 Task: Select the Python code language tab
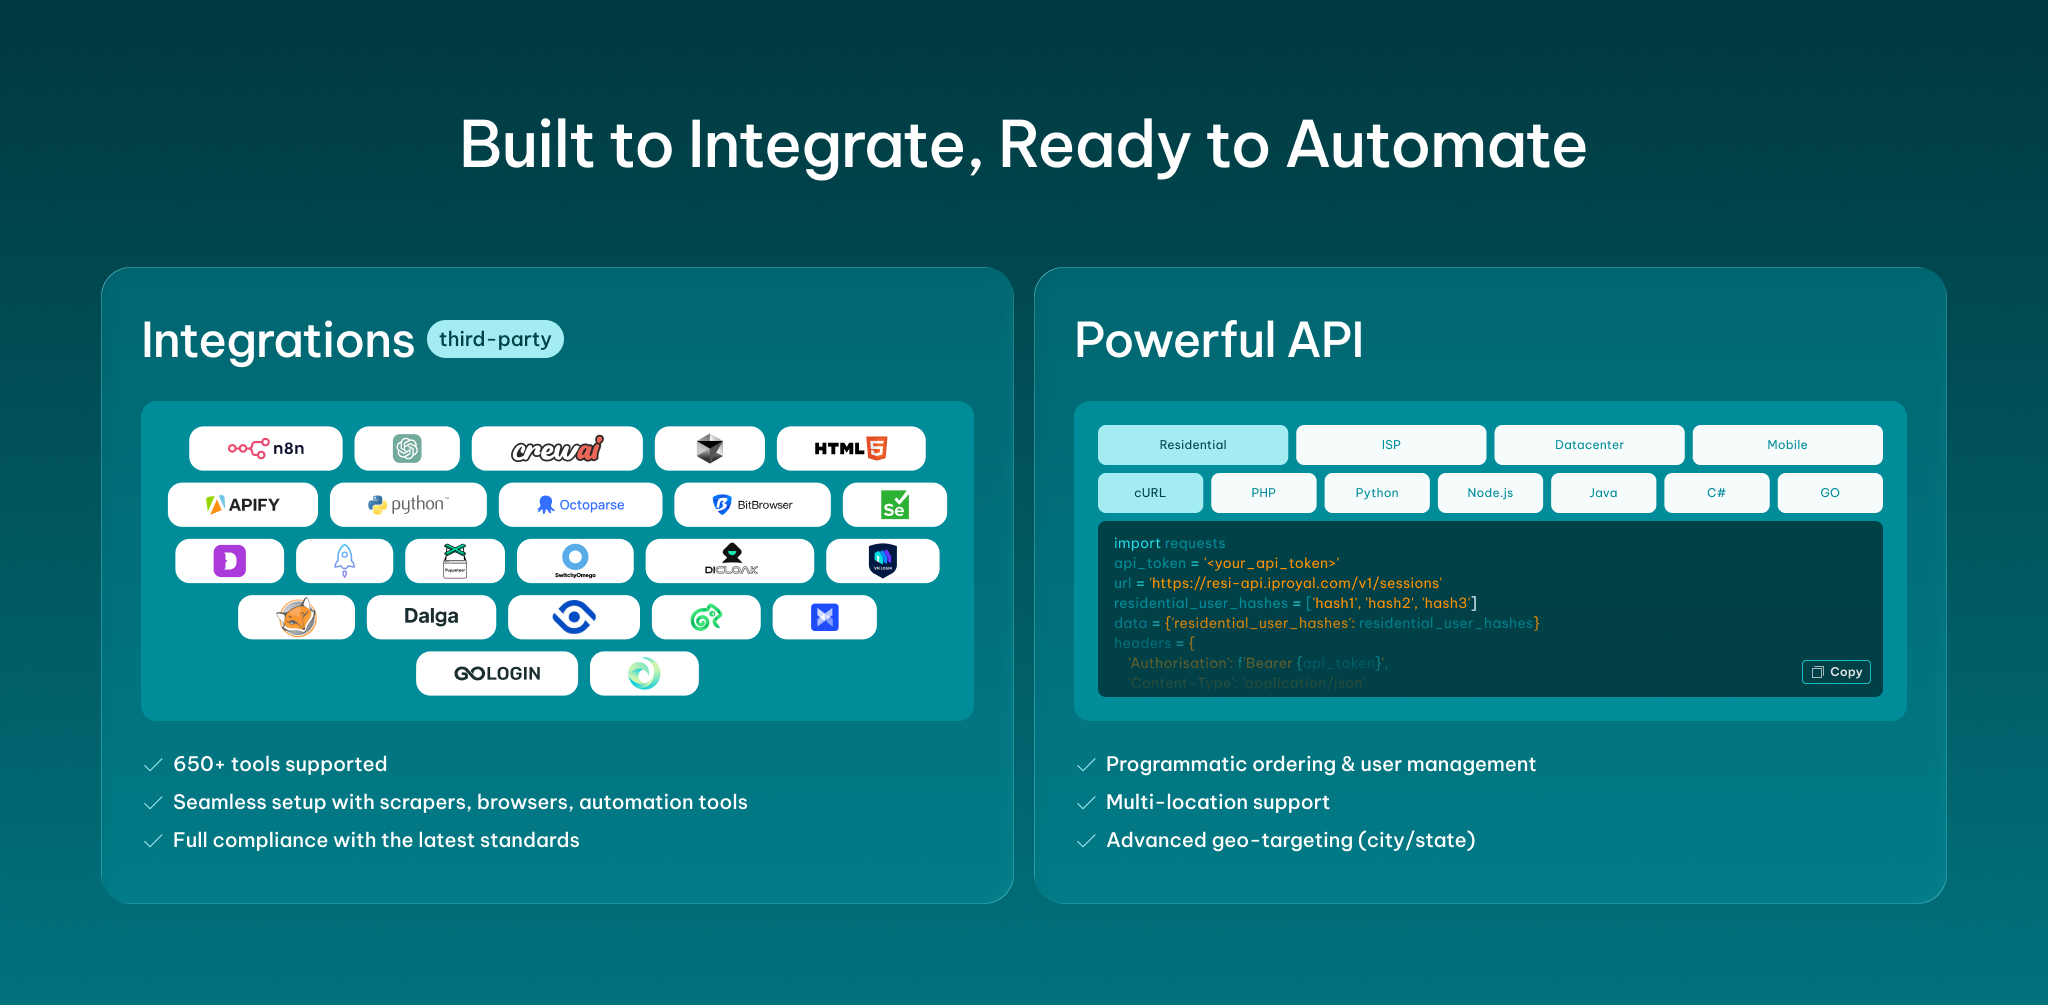1377,493
